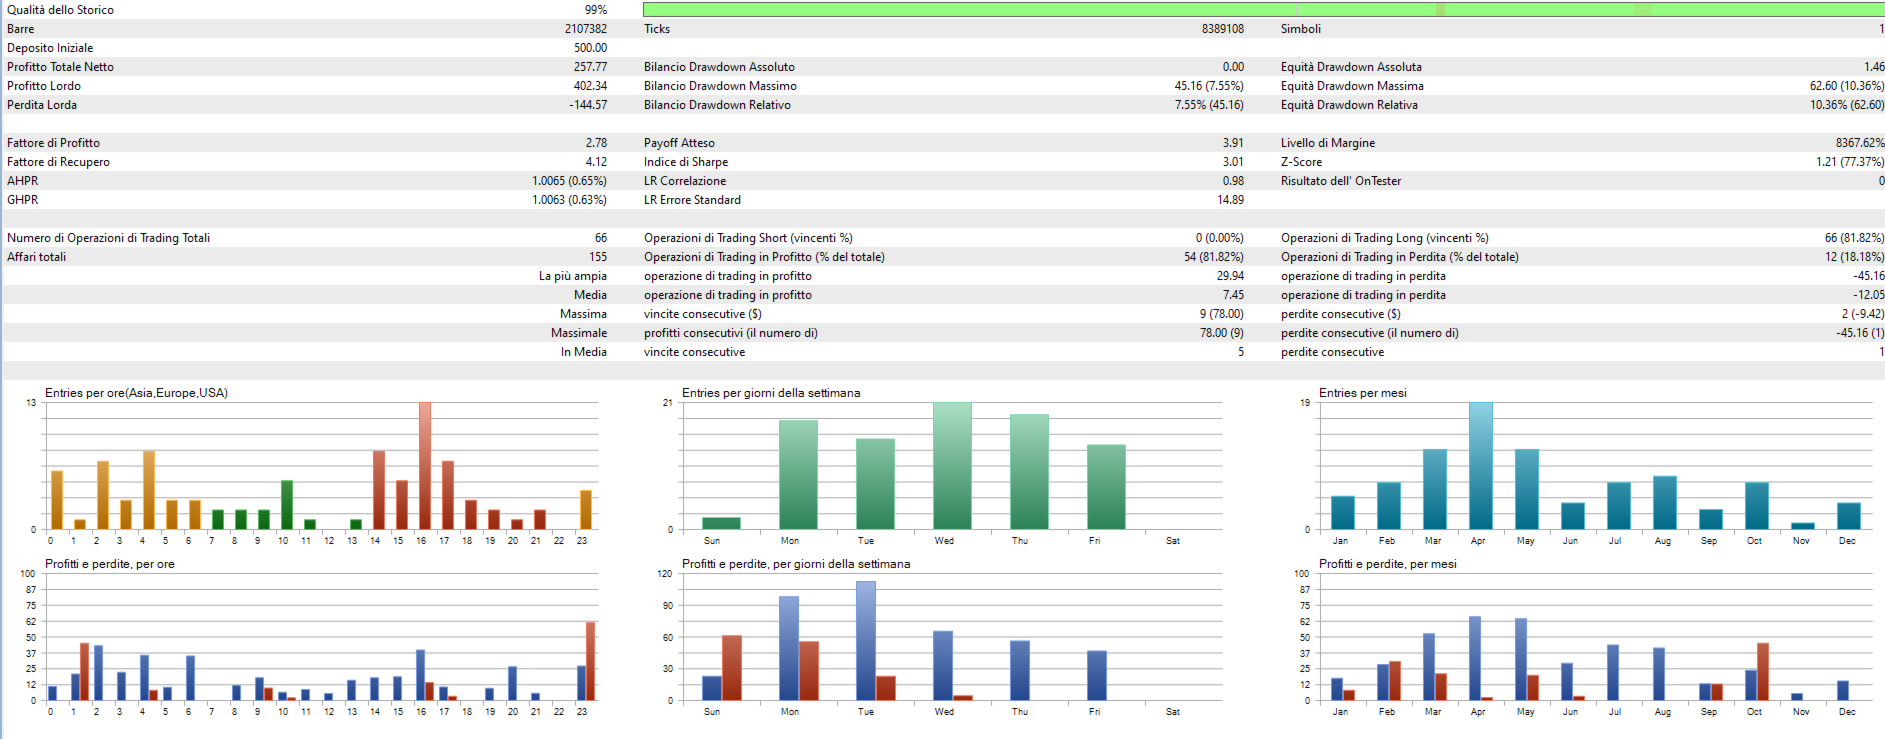Click the 'Ticks' value 8389108

pyautogui.click(x=1223, y=29)
